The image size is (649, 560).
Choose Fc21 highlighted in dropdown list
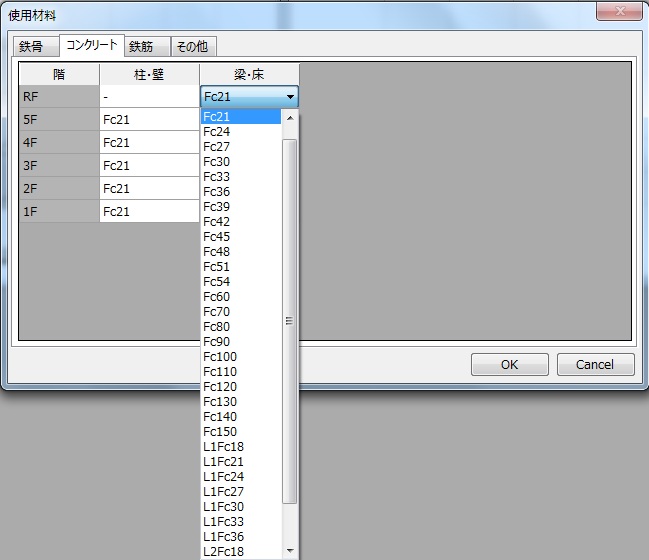[x=241, y=116]
